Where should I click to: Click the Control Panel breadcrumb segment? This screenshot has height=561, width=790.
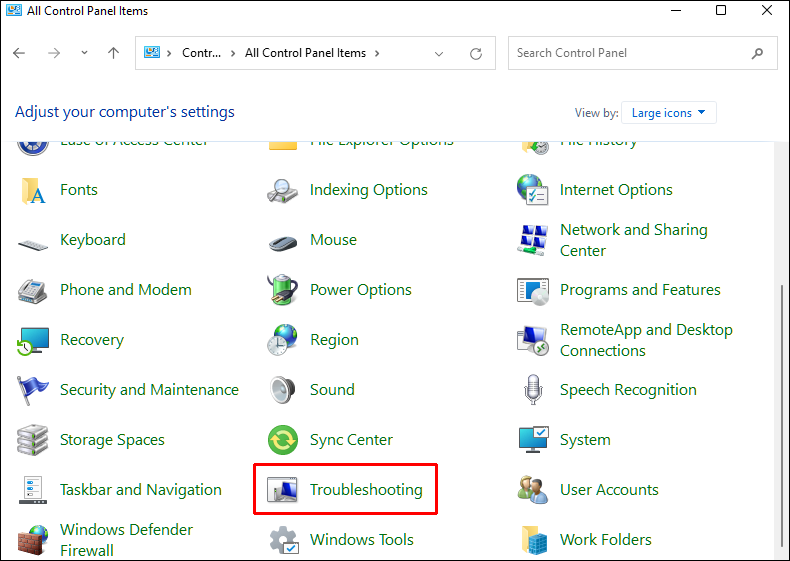pos(201,53)
